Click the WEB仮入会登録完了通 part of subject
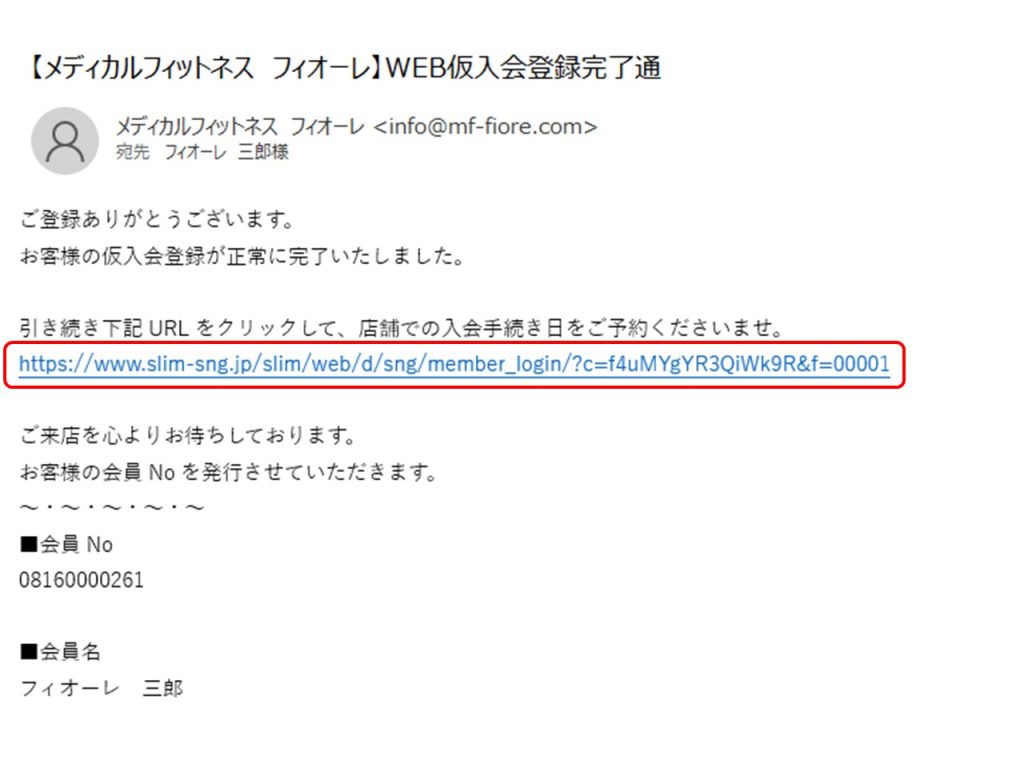 (x=524, y=68)
